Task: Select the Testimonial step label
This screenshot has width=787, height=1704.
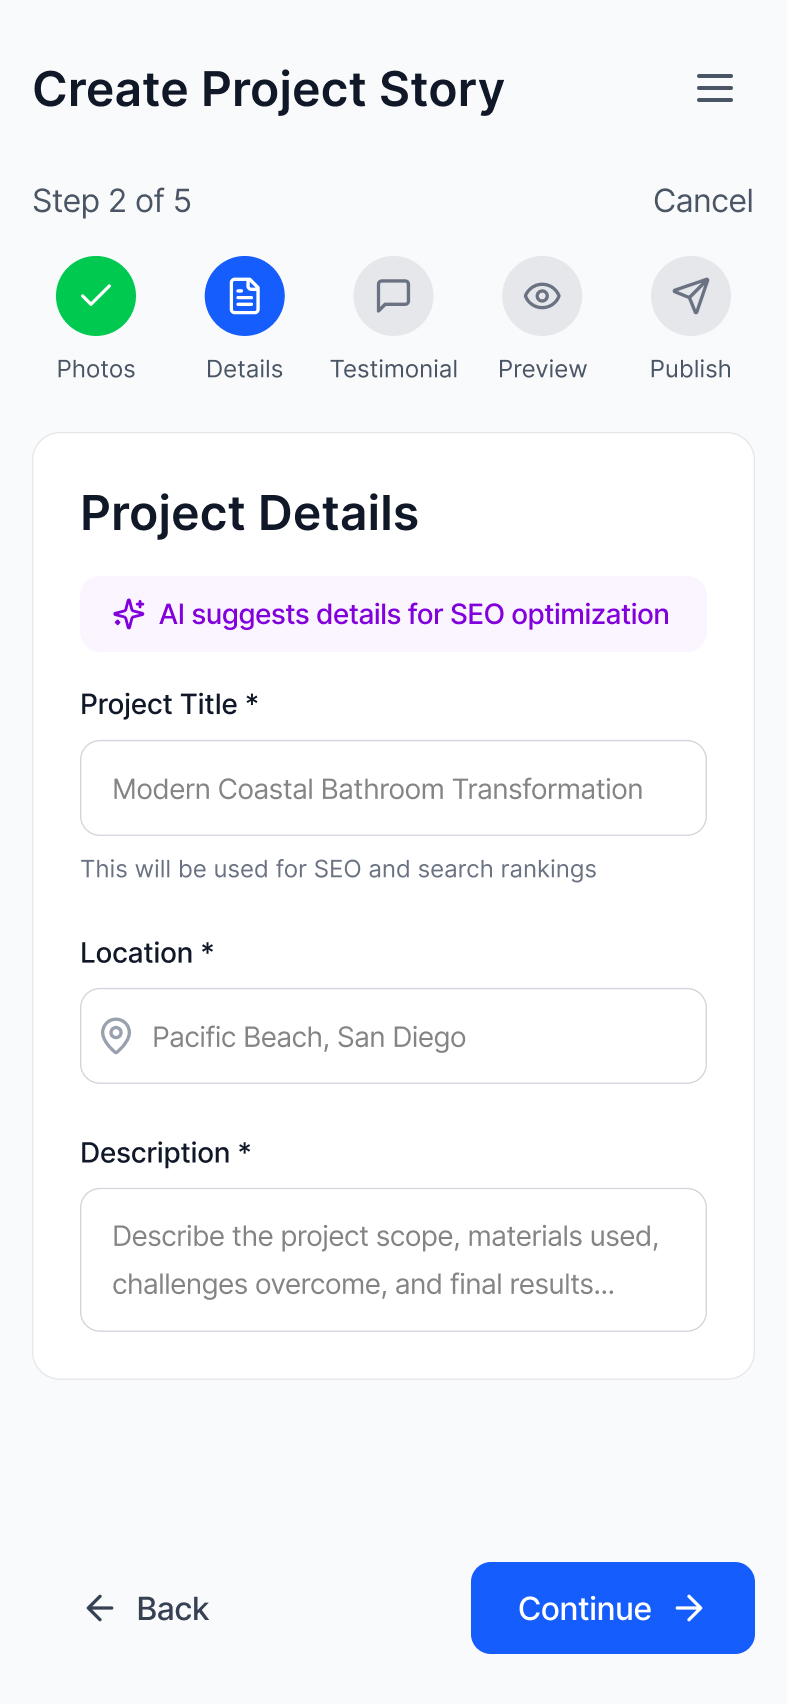Action: point(394,369)
